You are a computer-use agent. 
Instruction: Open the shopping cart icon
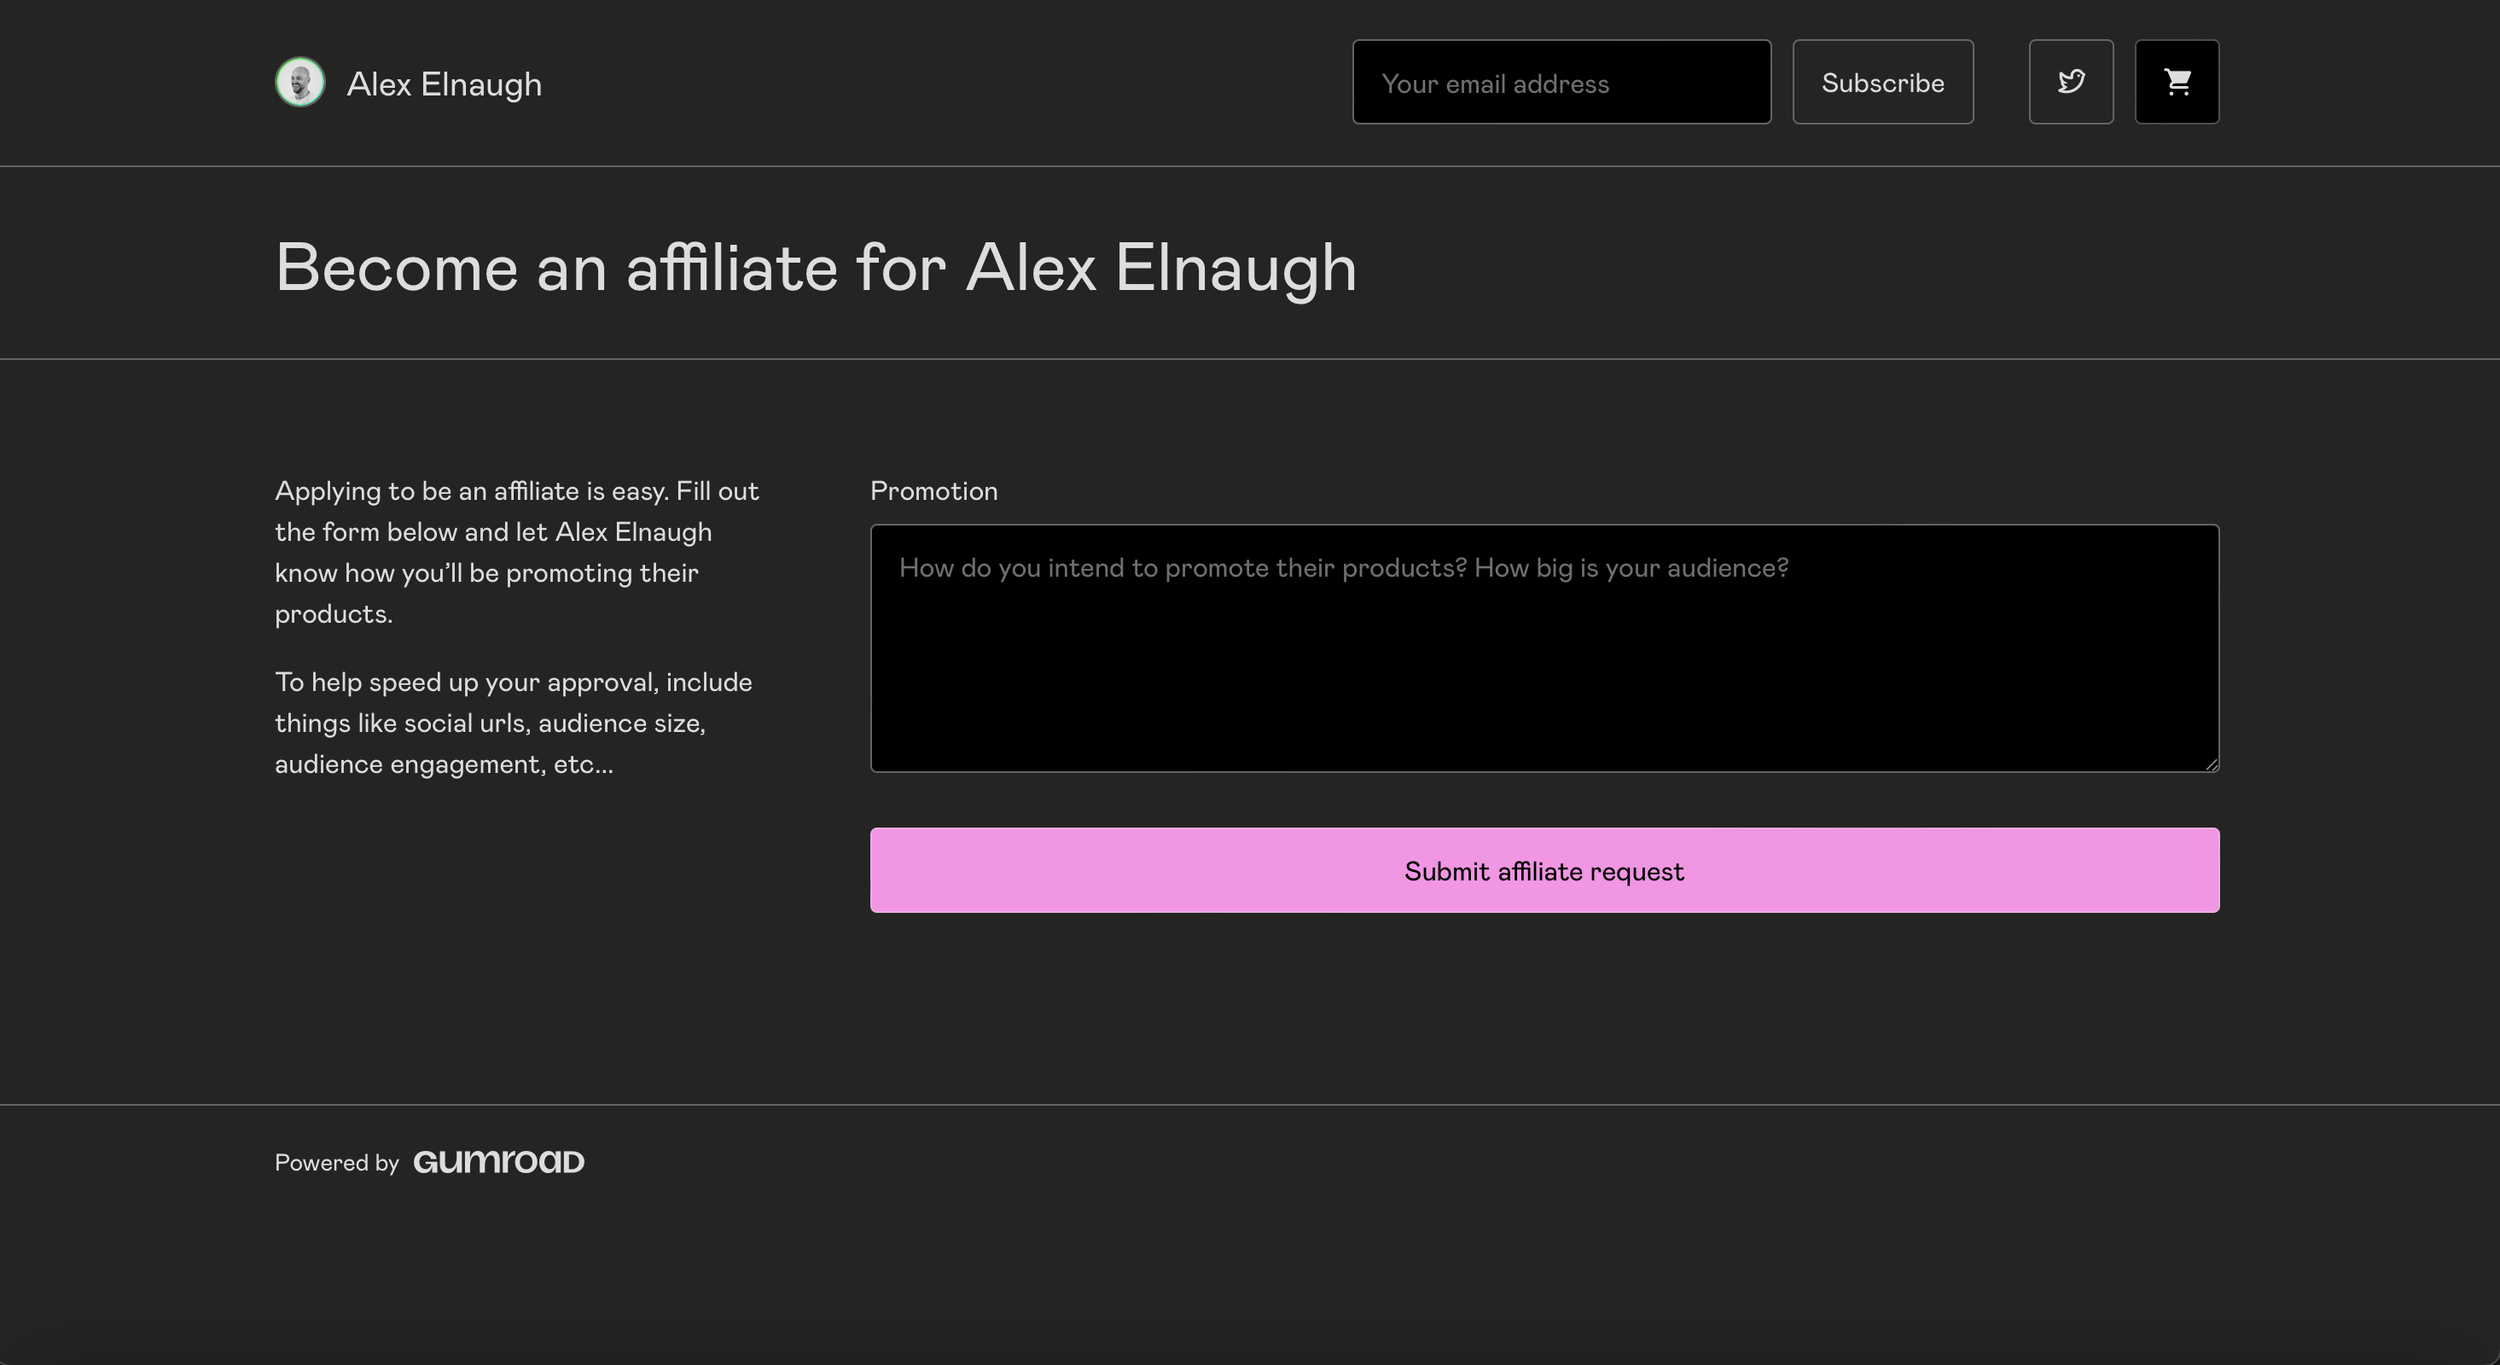(2176, 82)
